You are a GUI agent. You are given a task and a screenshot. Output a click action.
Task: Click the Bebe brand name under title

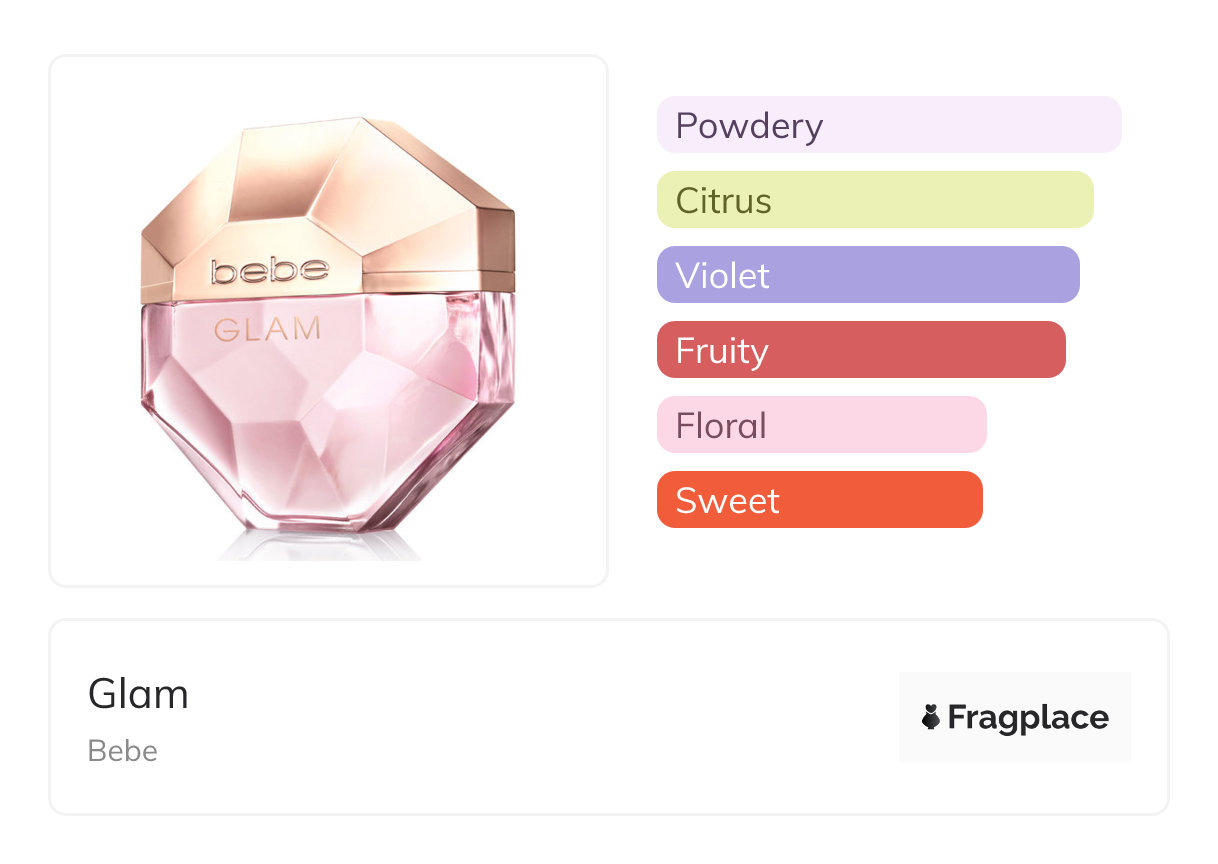(x=122, y=751)
